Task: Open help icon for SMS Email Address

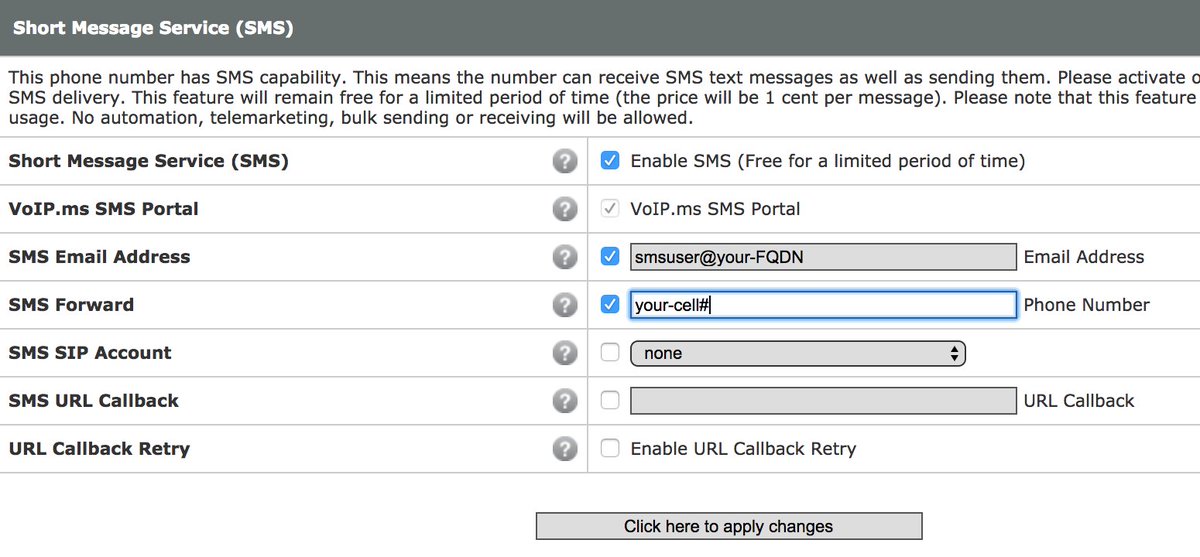Action: (x=565, y=257)
